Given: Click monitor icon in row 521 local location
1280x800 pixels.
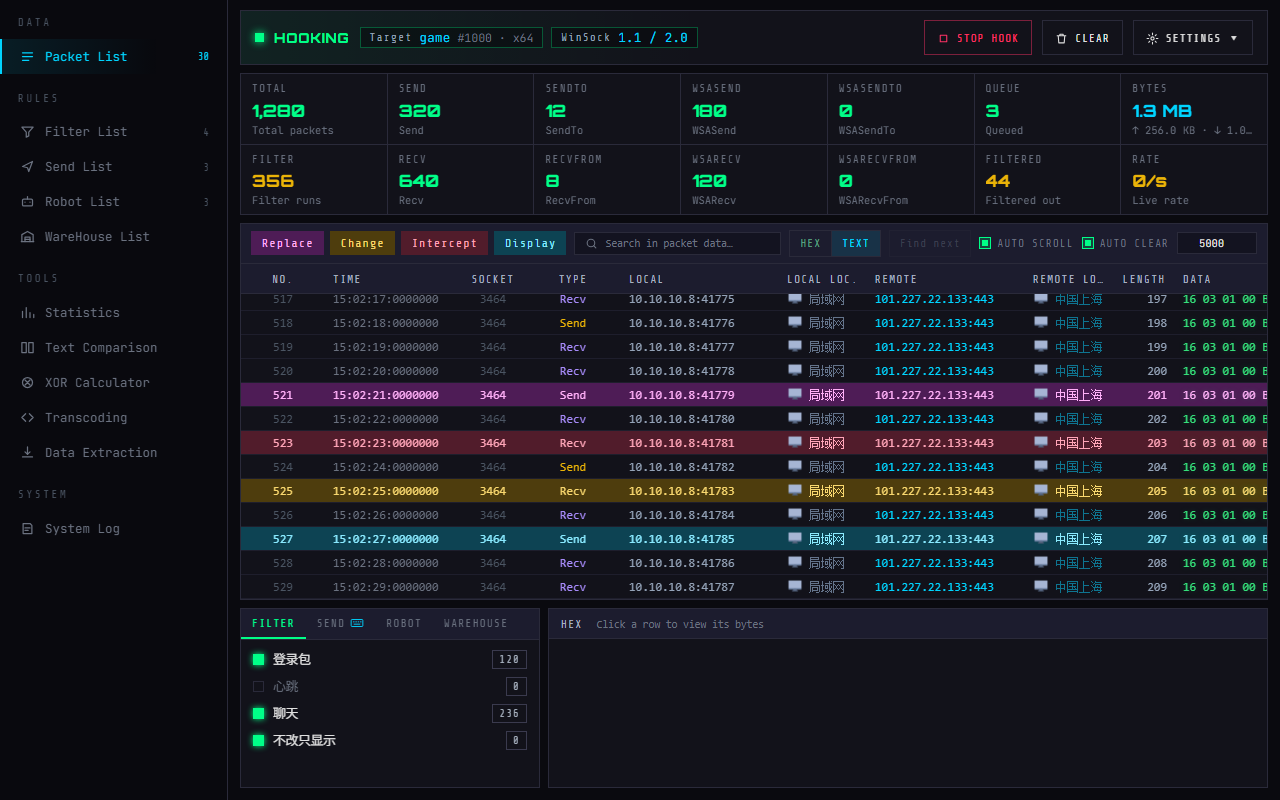Looking at the screenshot, I should [x=795, y=395].
